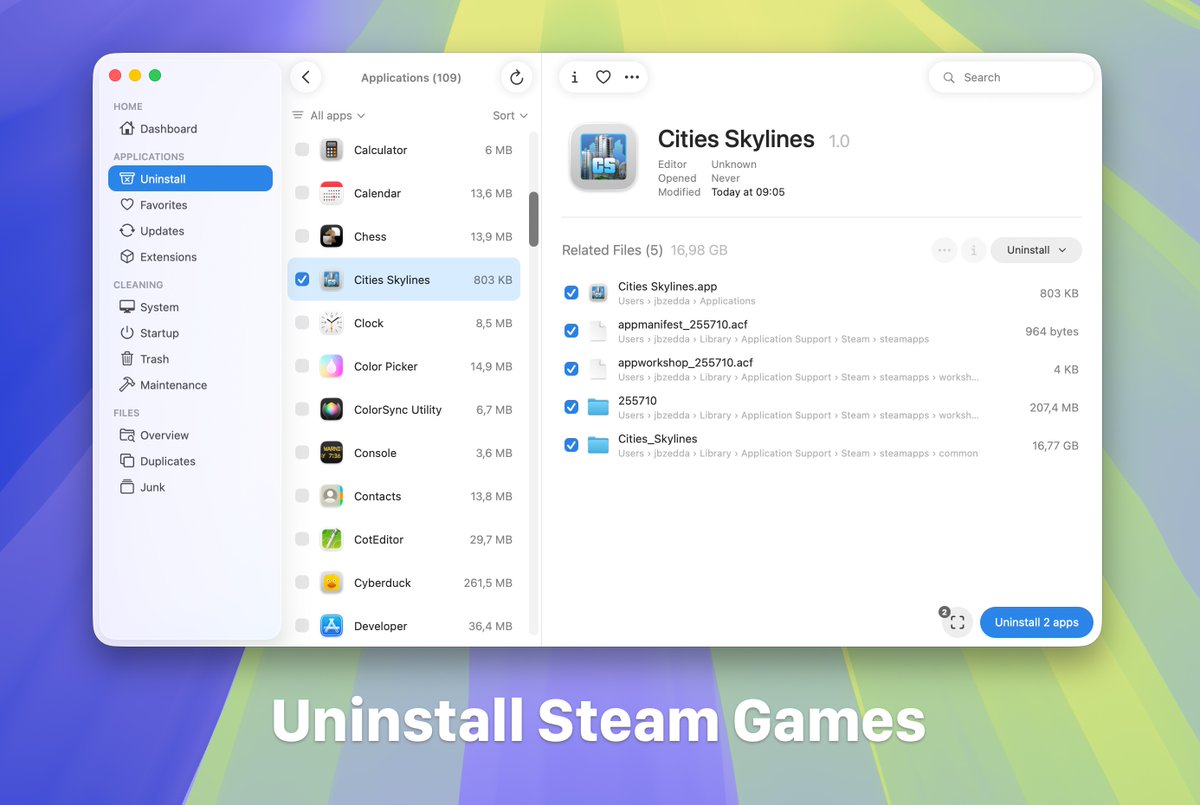
Task: Check the Cyberduck checkbox
Action: (x=302, y=582)
